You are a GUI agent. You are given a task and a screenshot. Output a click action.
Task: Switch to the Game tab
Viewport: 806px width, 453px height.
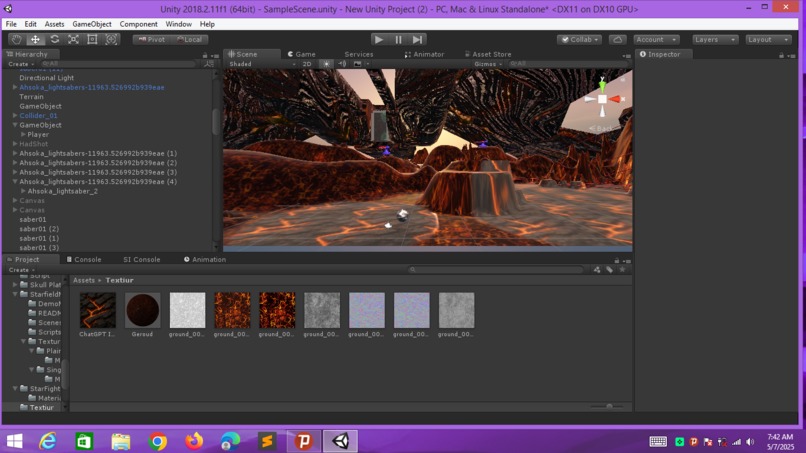pyautogui.click(x=302, y=54)
